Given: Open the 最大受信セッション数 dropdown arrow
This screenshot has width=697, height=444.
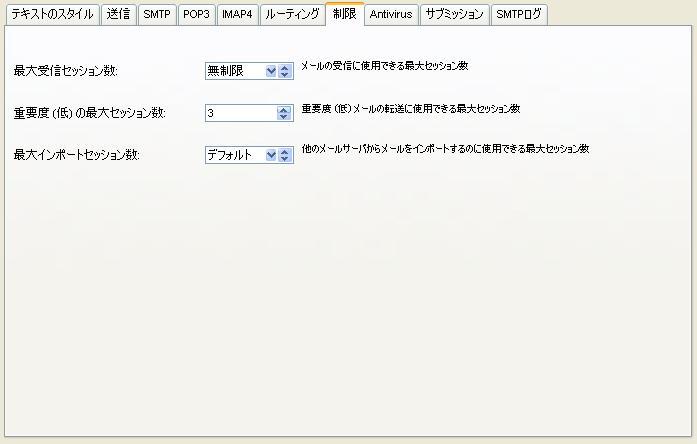Looking at the screenshot, I should point(271,71).
